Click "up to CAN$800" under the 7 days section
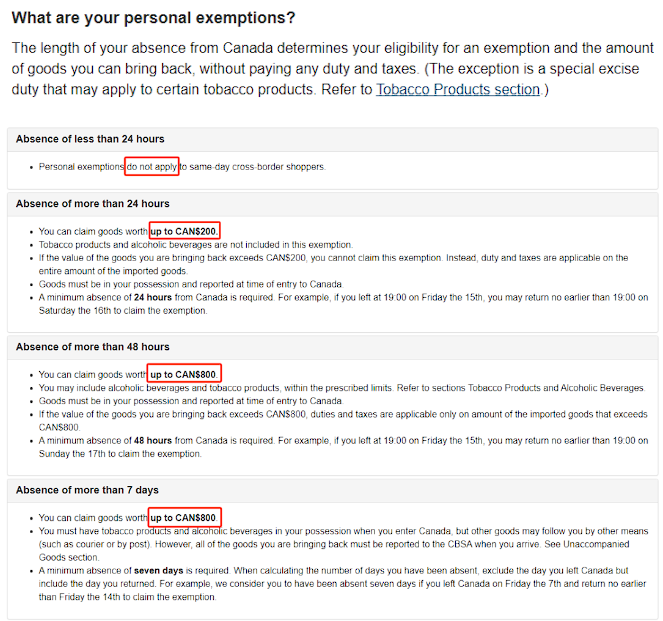The image size is (663, 621). coord(184,518)
